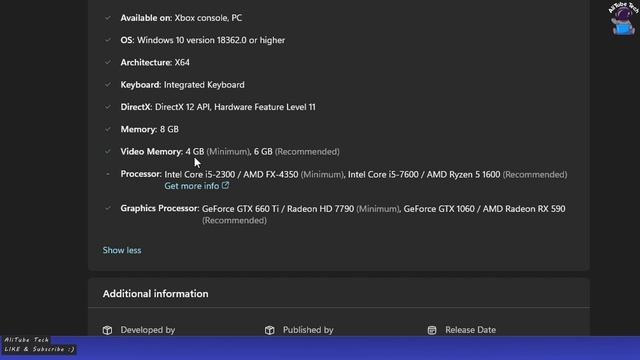The height and width of the screenshot is (360, 640).
Task: Click 'Intel Core i5-7600 / AMD Ryzen 5 1600'
Action: pyautogui.click(x=424, y=174)
